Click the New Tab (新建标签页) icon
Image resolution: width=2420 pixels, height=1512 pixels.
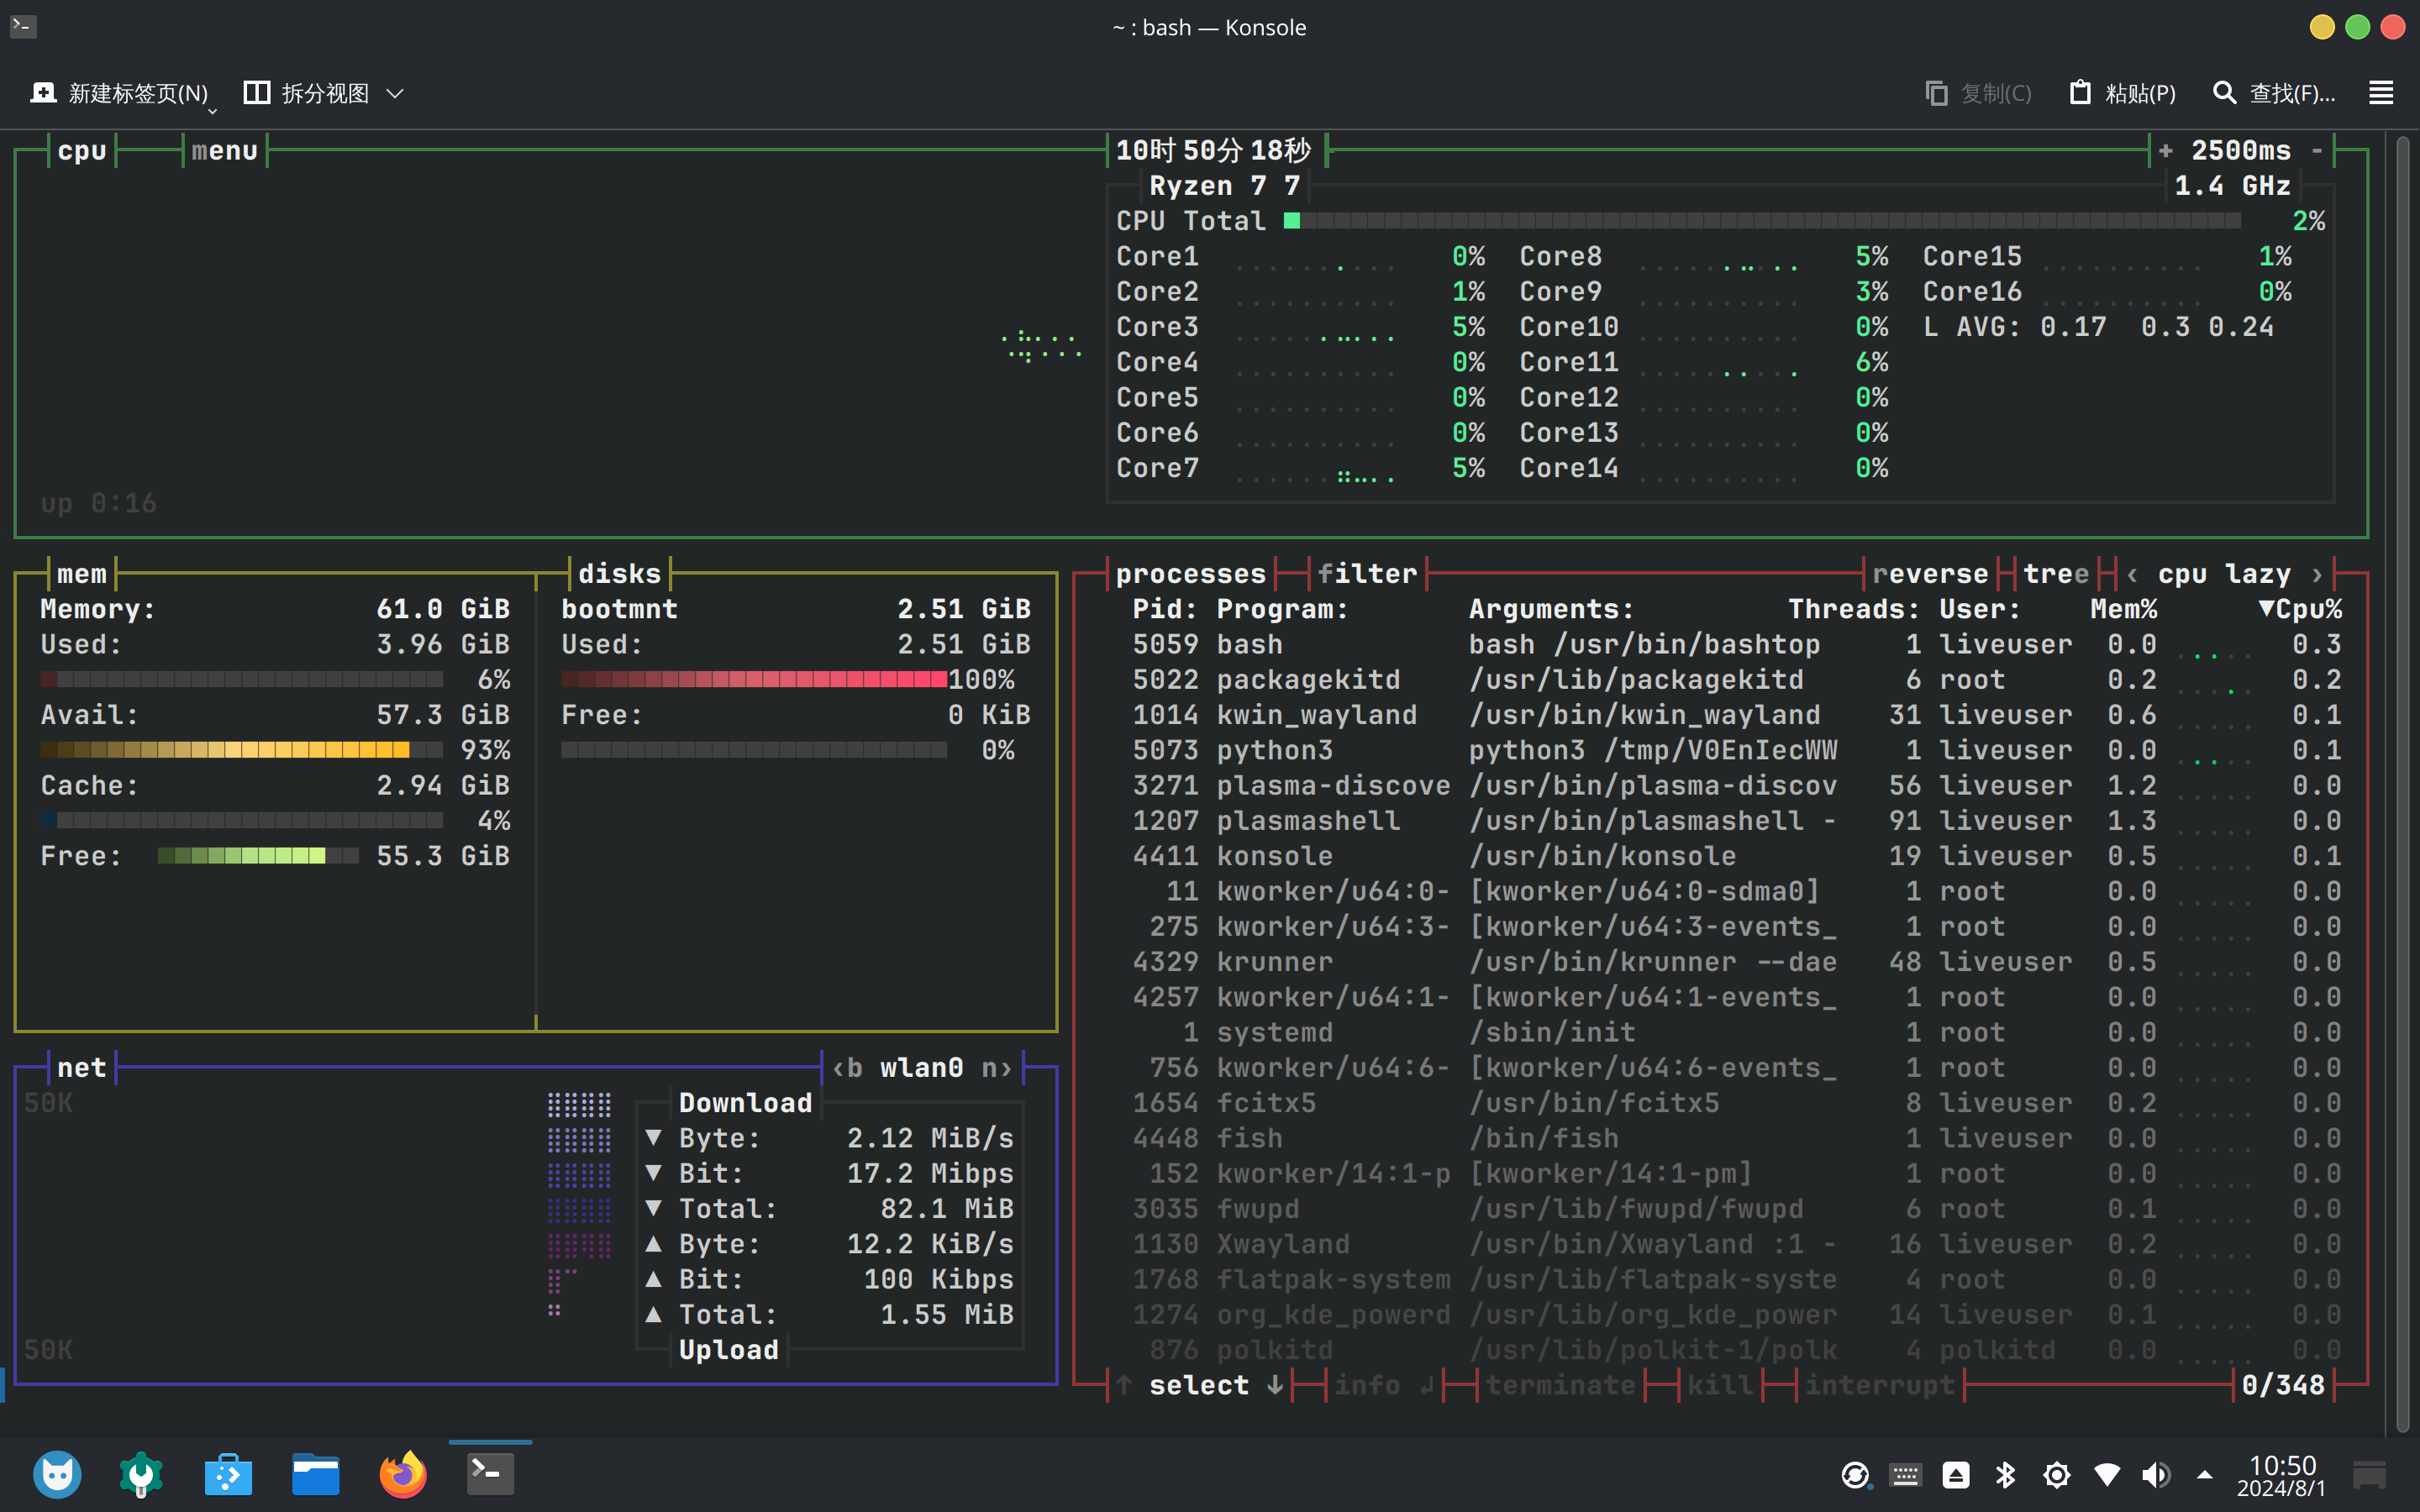tap(43, 93)
